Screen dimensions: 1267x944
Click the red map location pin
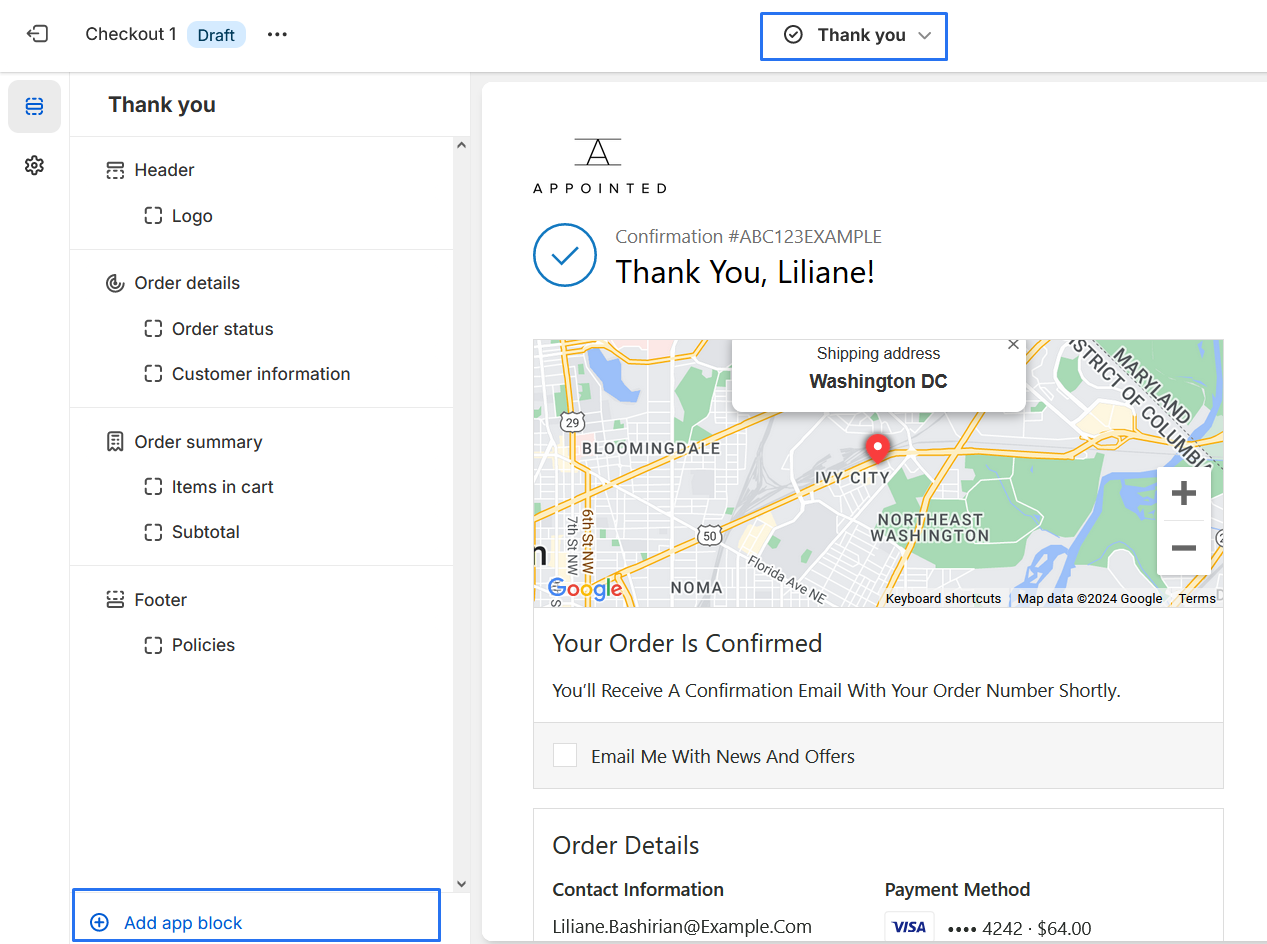click(877, 449)
